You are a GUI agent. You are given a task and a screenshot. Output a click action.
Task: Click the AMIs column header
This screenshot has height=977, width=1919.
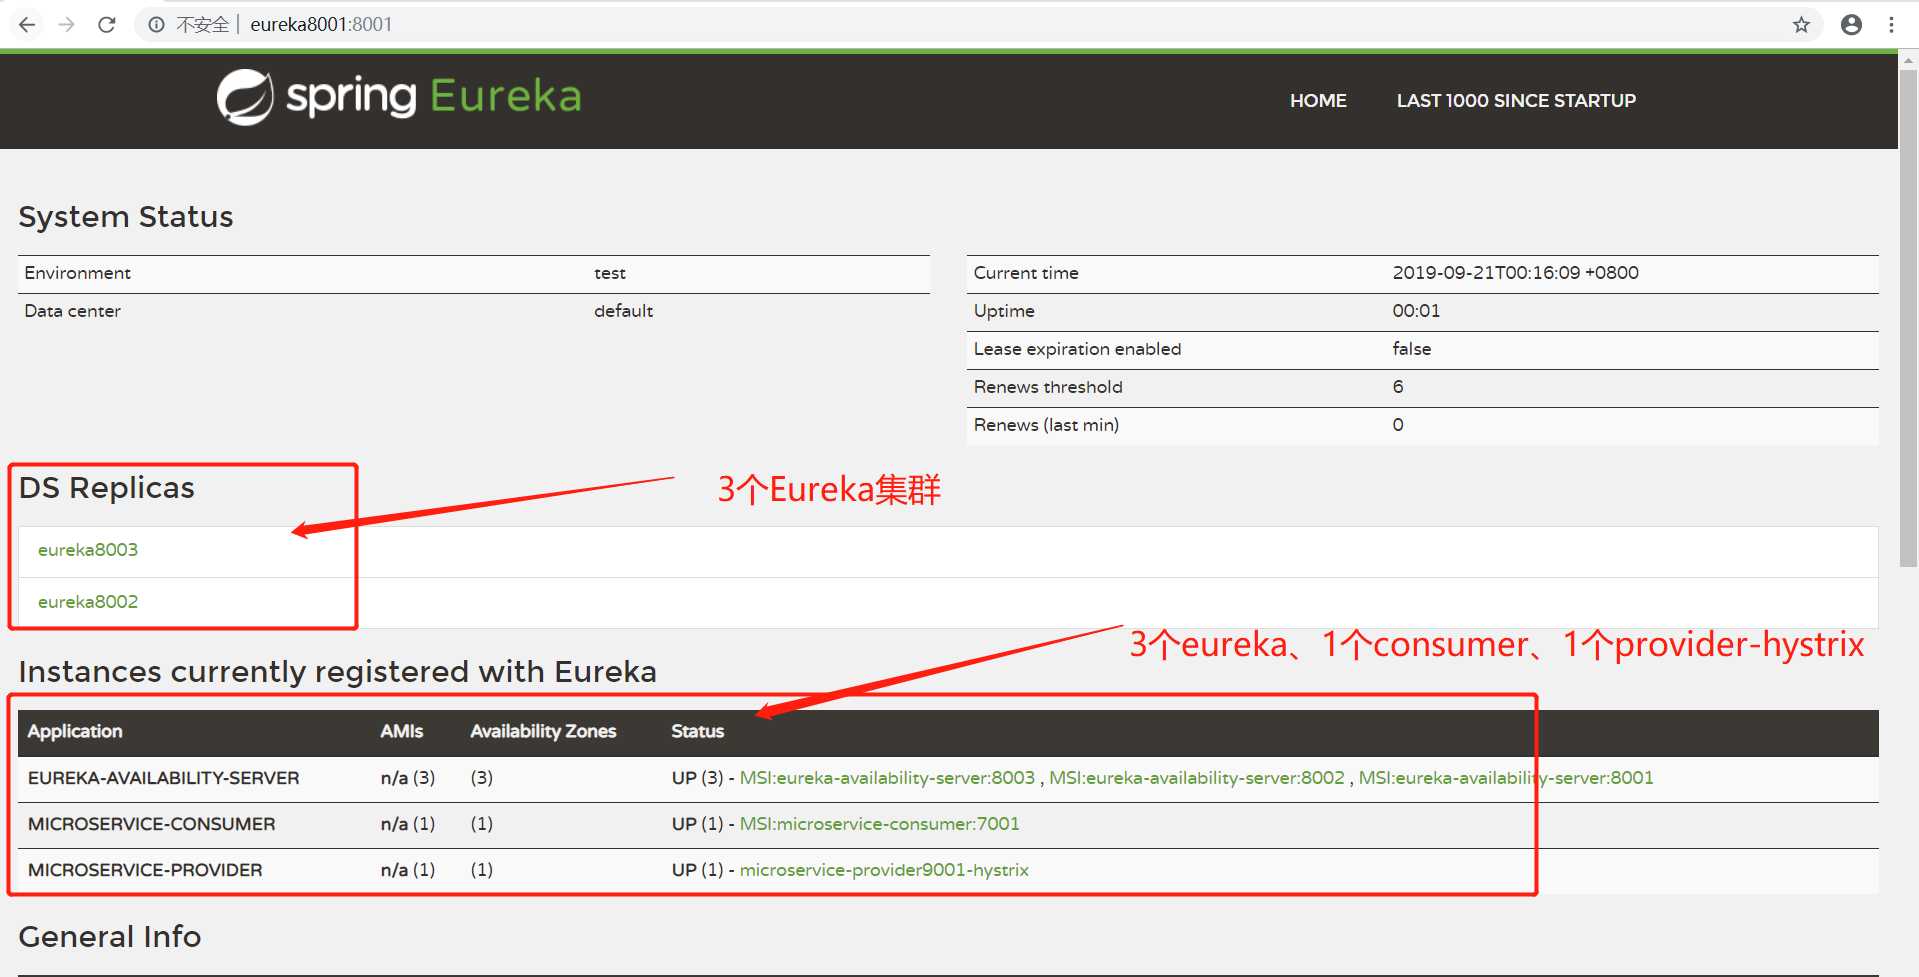pyautogui.click(x=401, y=731)
